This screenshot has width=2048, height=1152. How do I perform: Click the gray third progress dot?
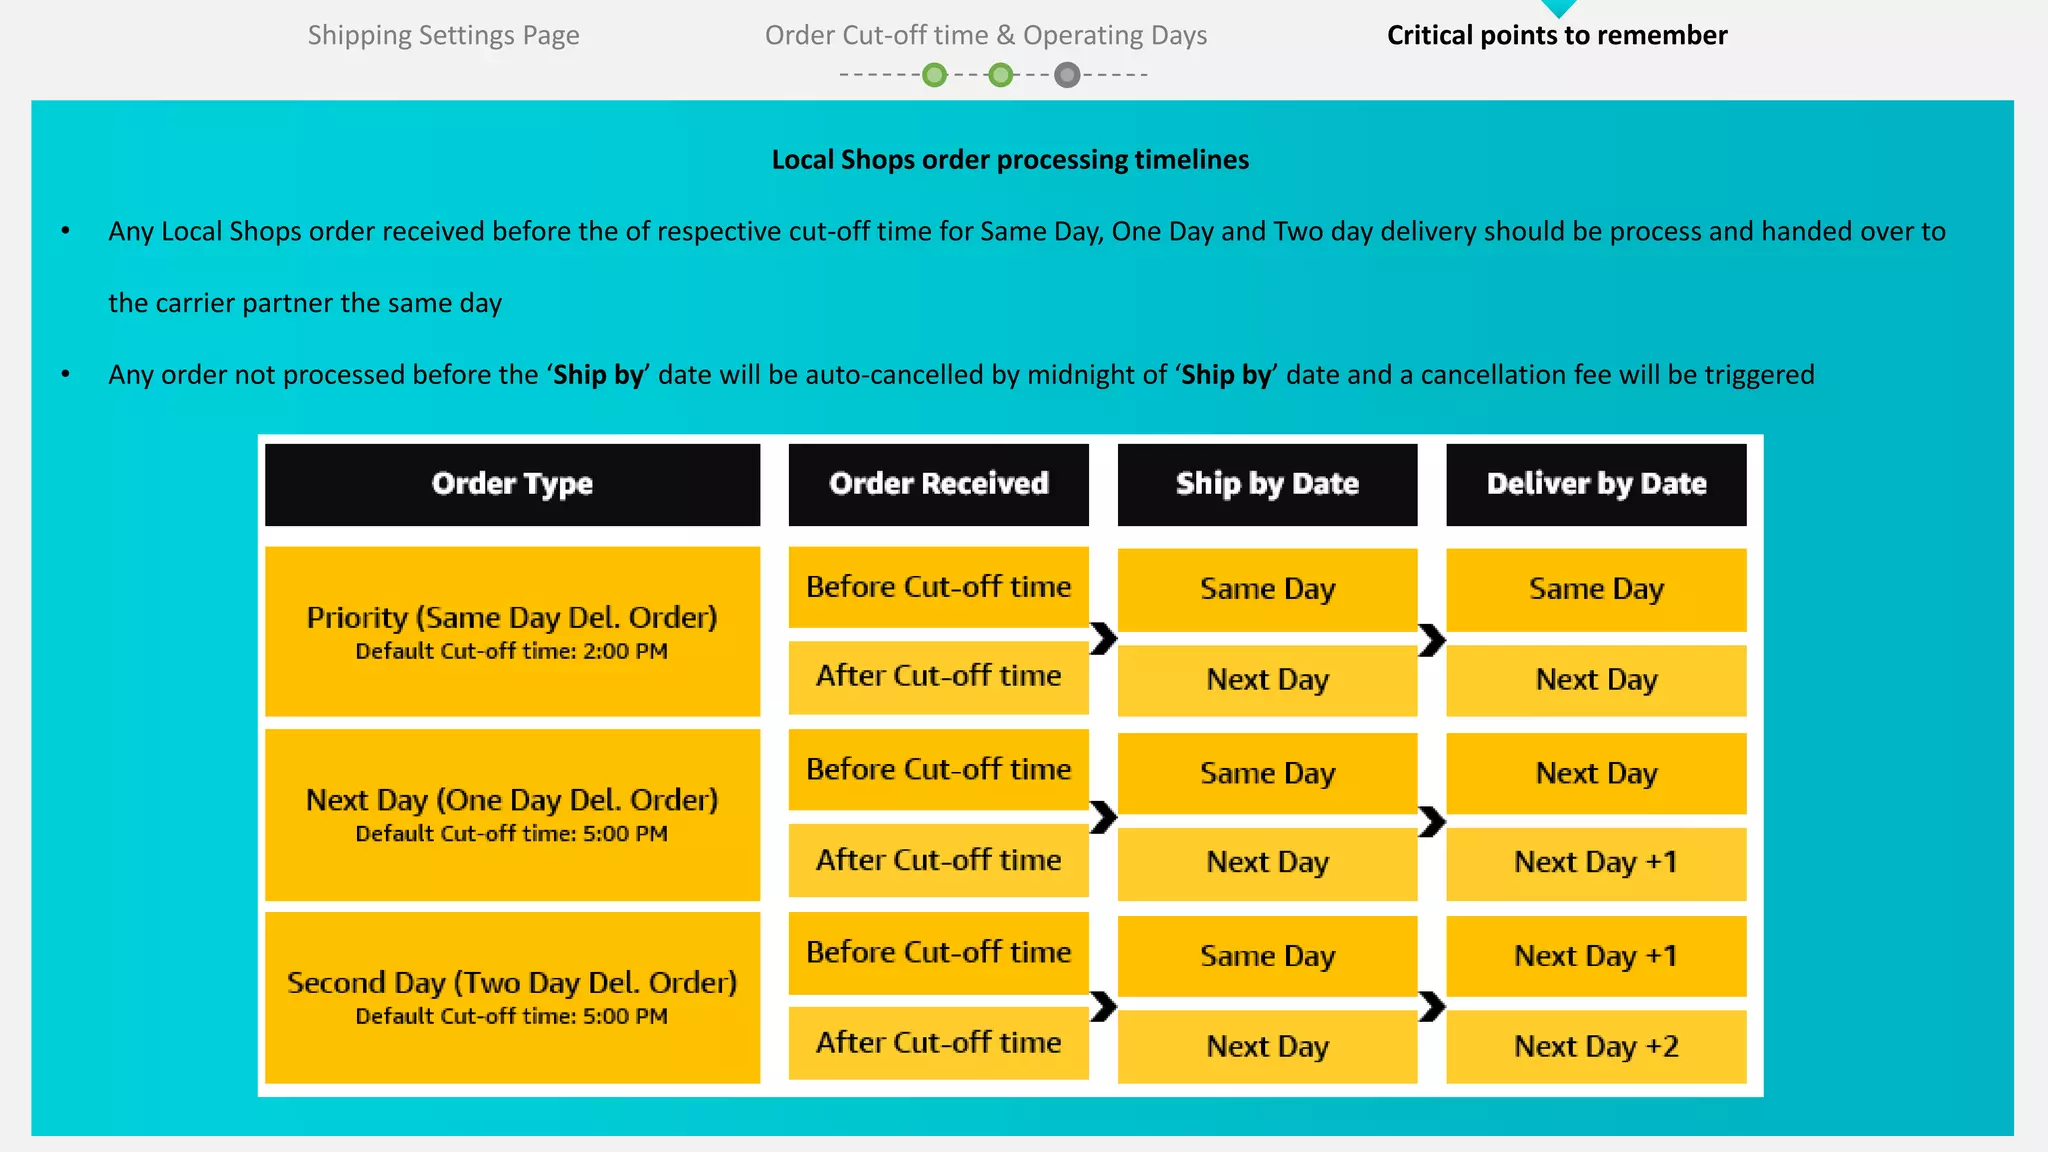1067,75
